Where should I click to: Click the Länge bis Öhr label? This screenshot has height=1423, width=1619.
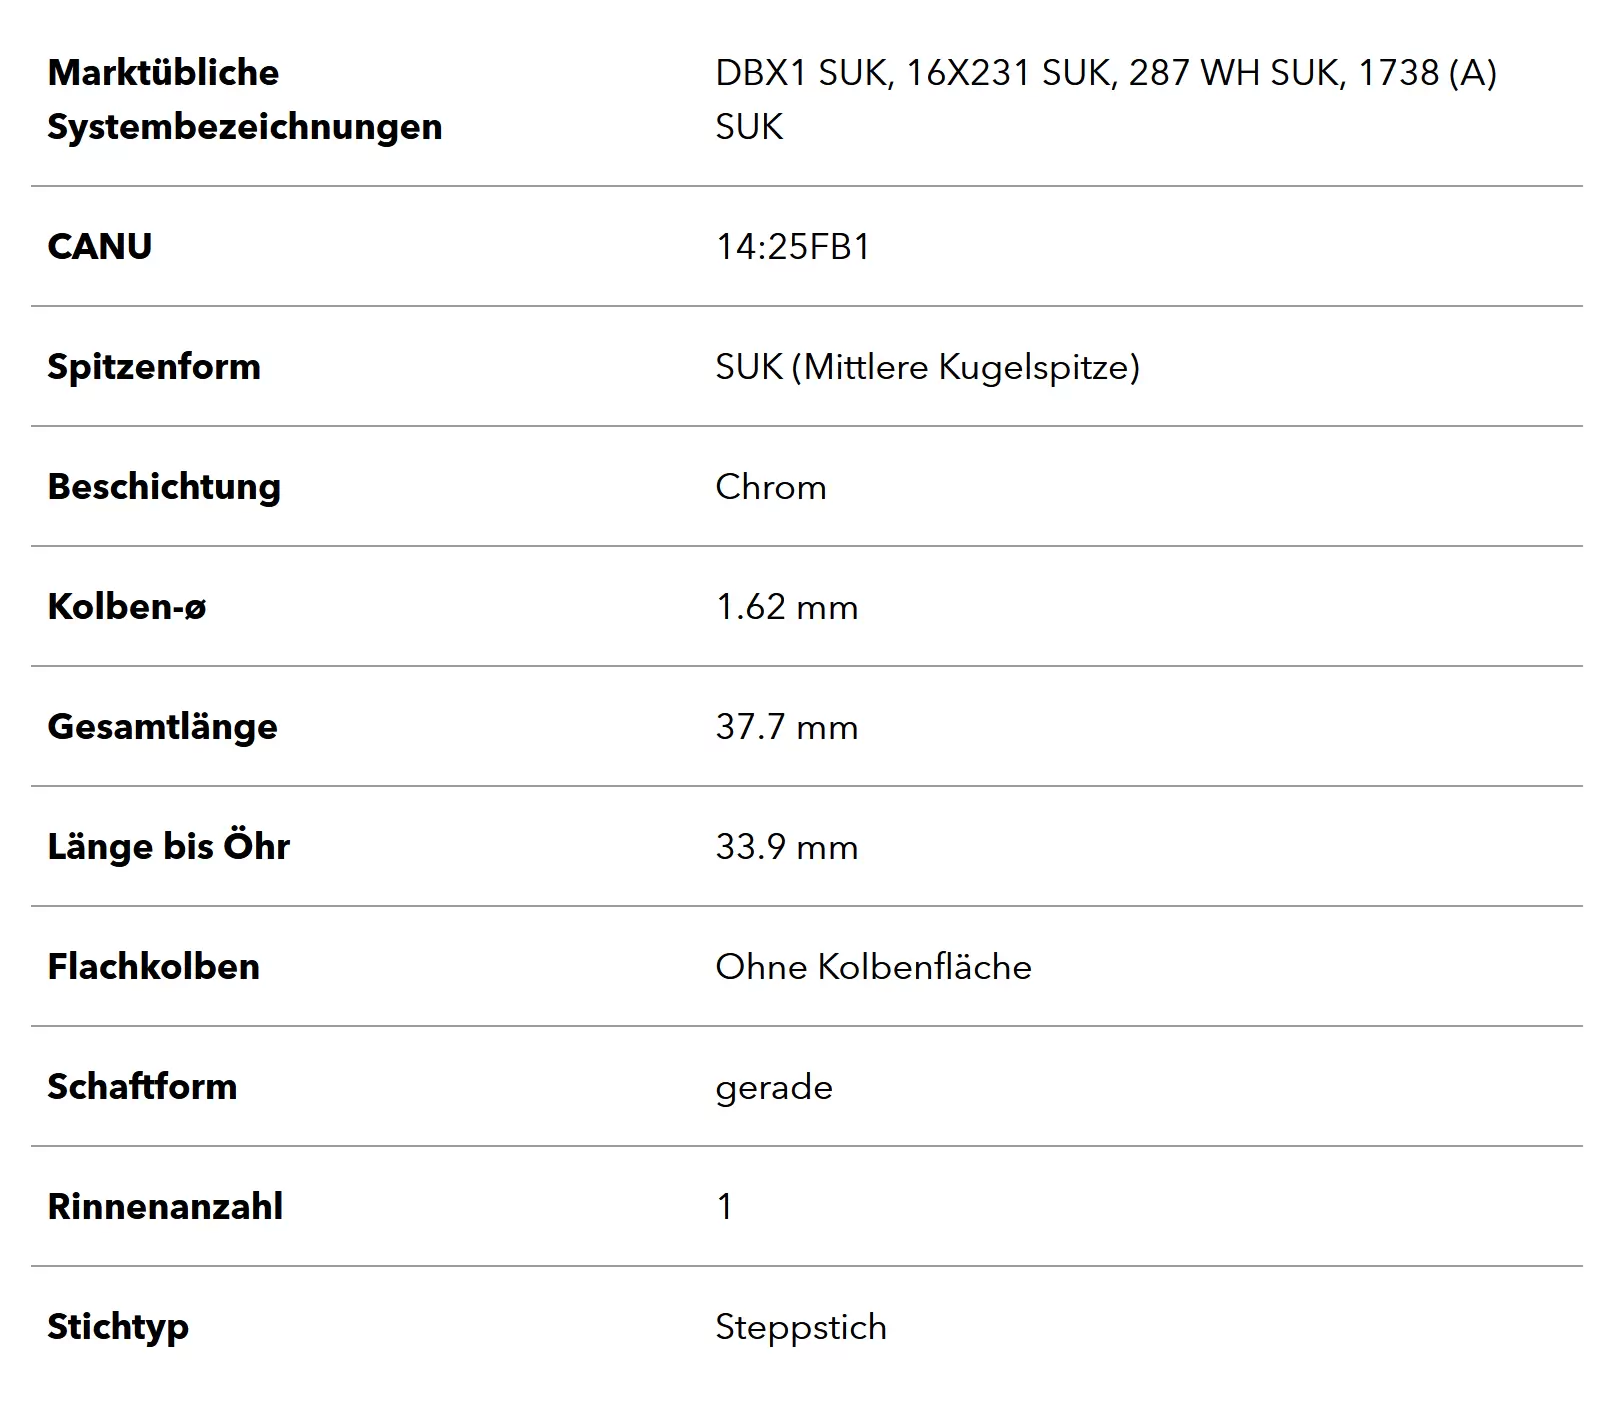(x=169, y=846)
